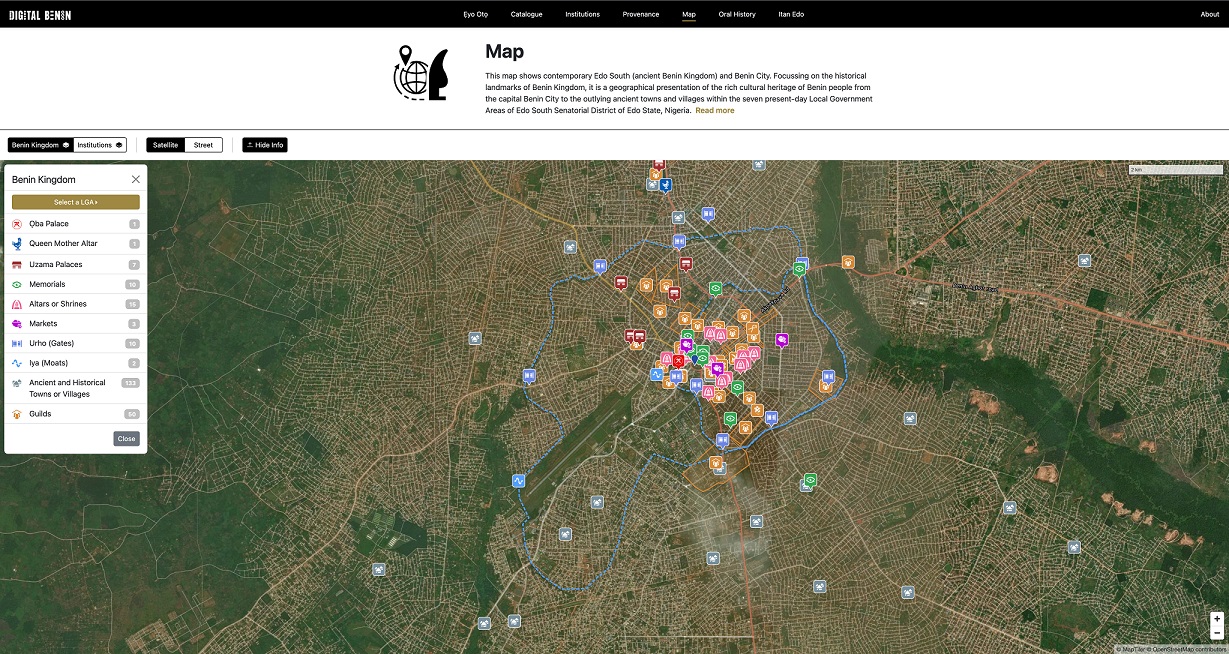Close the Benin Kingdom panel with X
The width and height of the screenshot is (1229, 654).
click(x=136, y=180)
